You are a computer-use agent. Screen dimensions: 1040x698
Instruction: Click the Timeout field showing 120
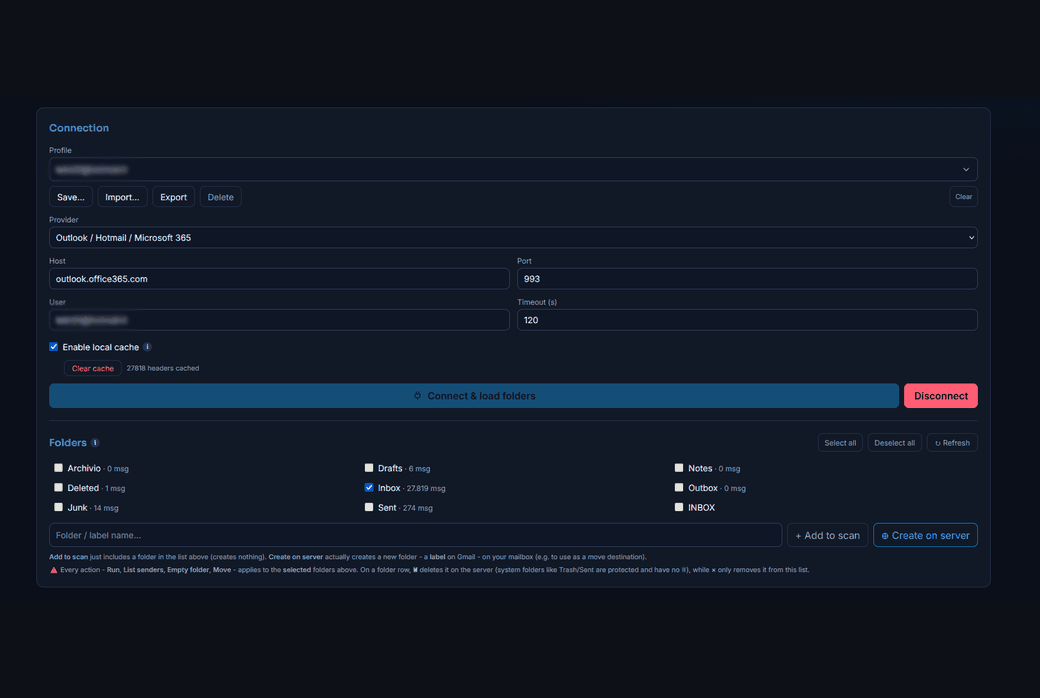pyautogui.click(x=747, y=320)
